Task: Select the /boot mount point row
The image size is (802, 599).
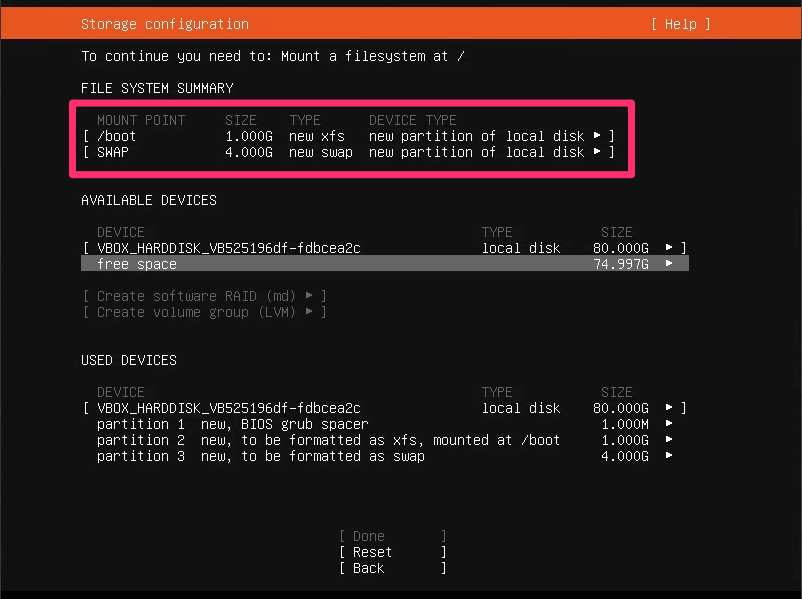Action: click(349, 136)
